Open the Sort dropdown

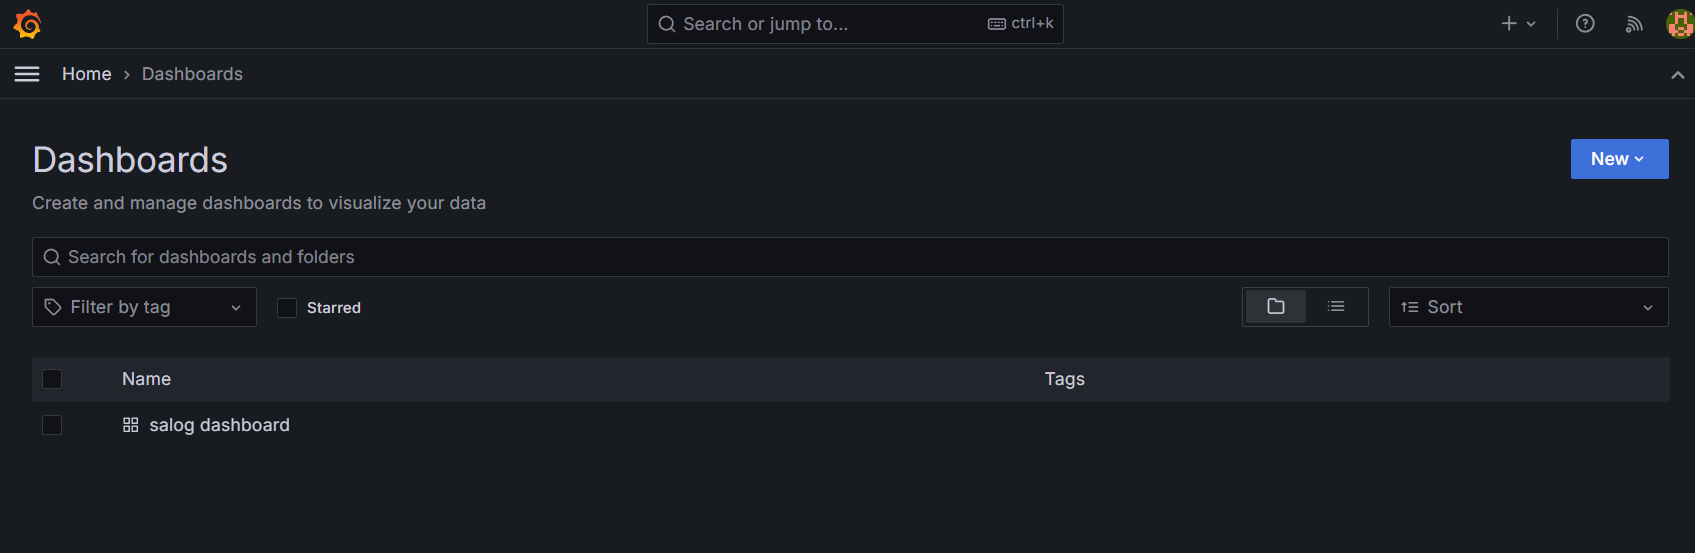1528,307
